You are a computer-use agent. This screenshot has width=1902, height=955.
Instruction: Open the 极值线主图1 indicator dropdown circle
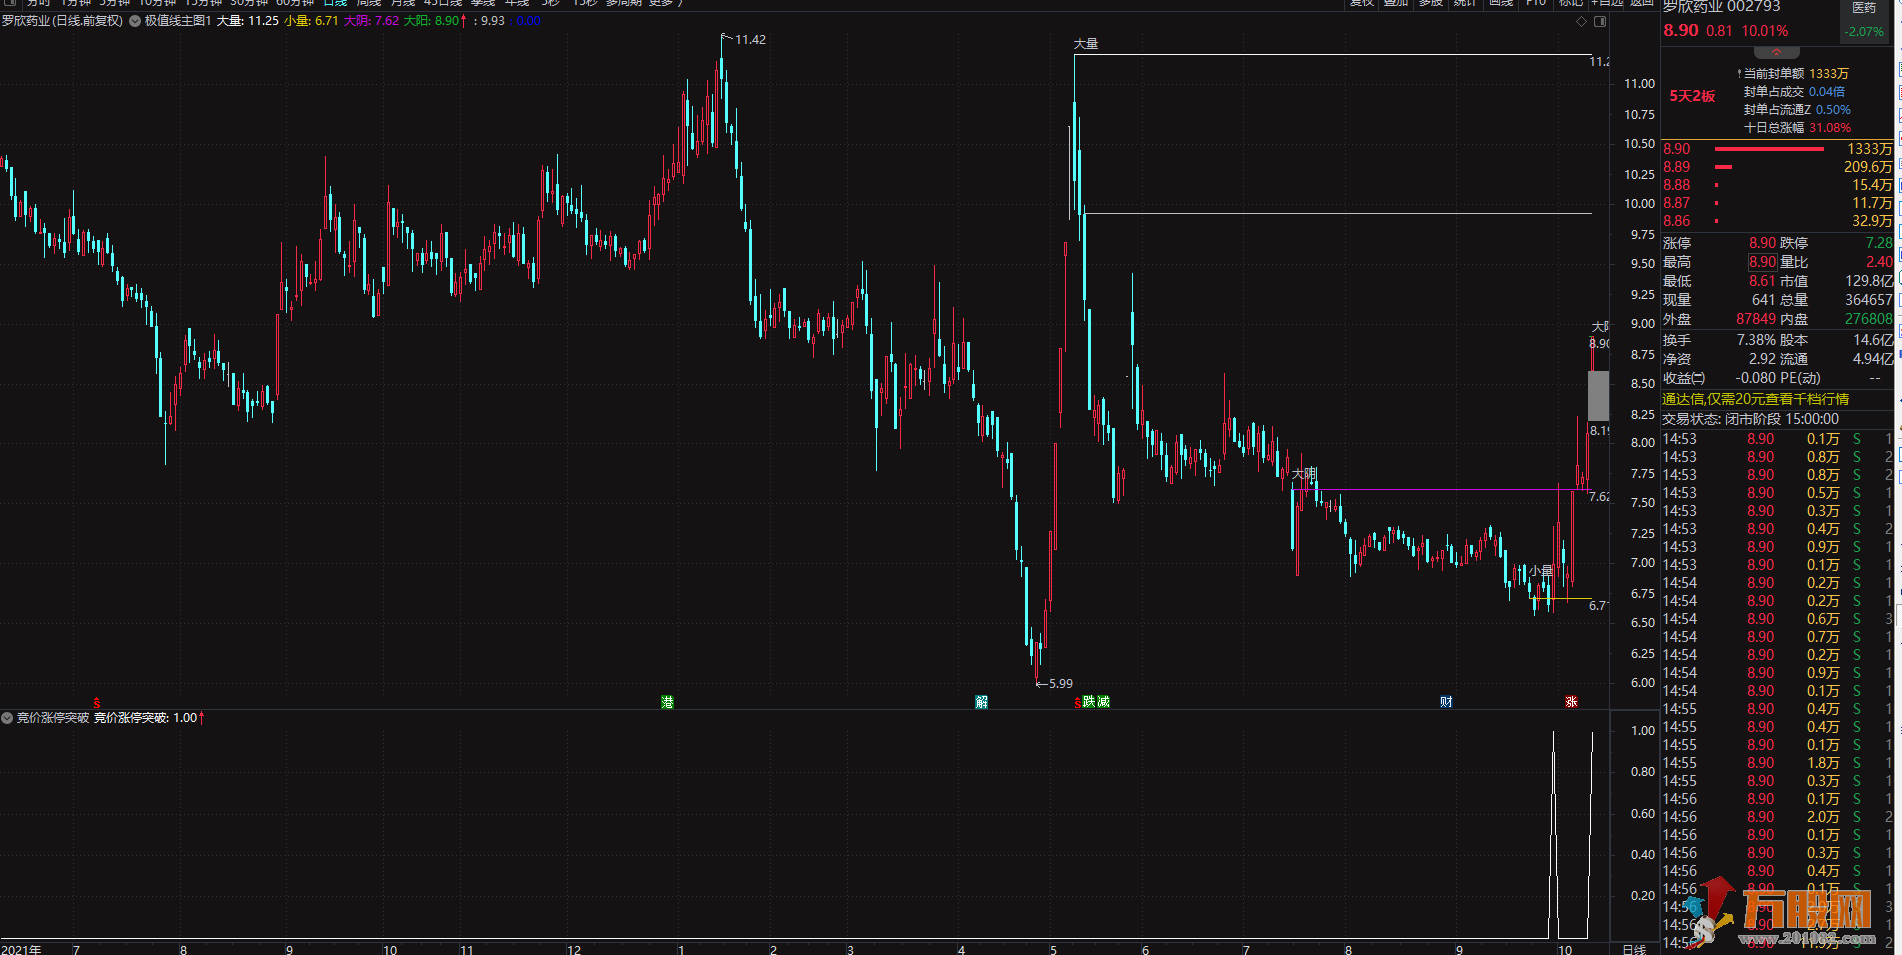(x=135, y=21)
